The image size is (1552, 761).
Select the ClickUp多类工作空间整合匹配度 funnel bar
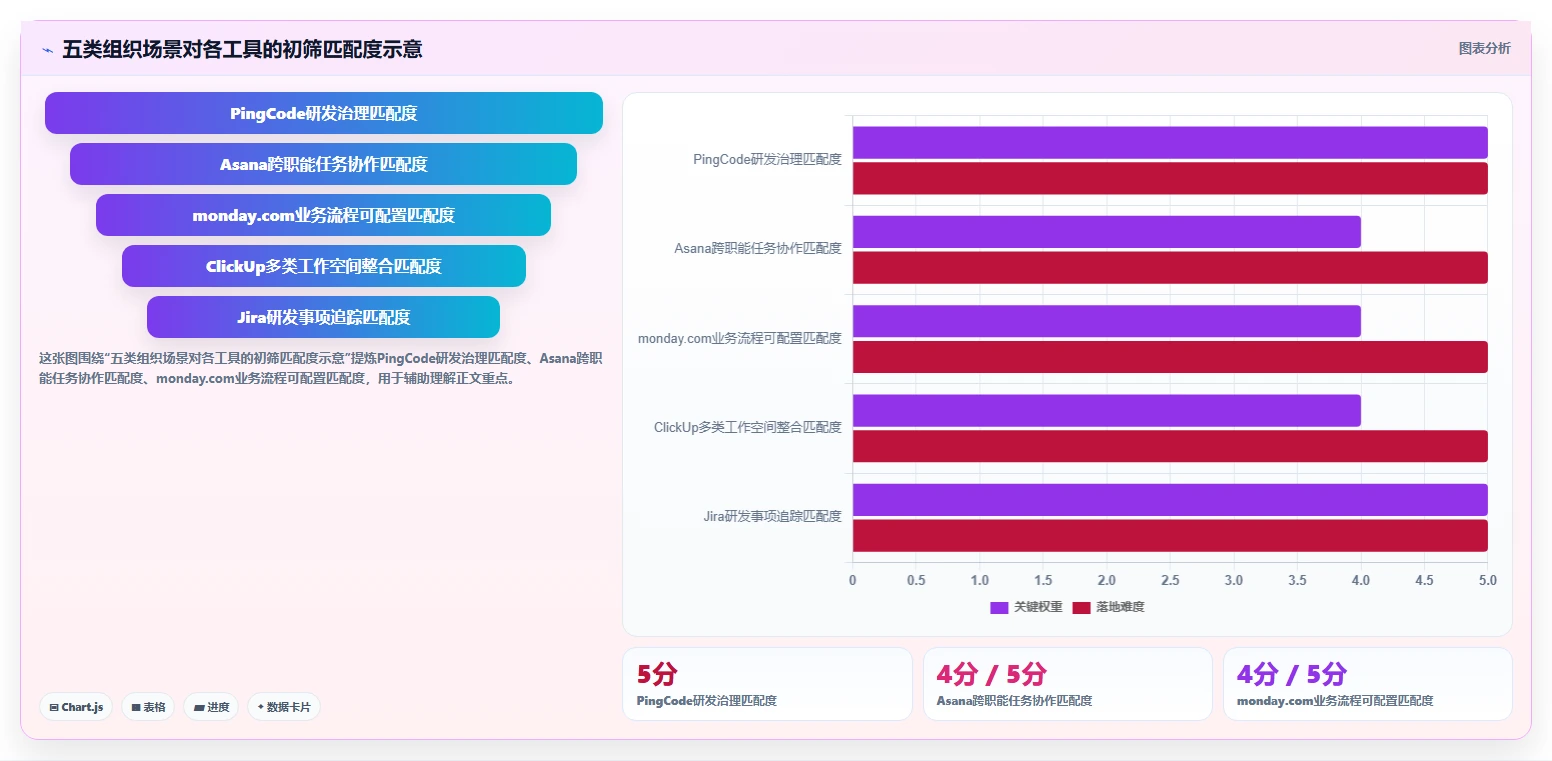tap(324, 266)
